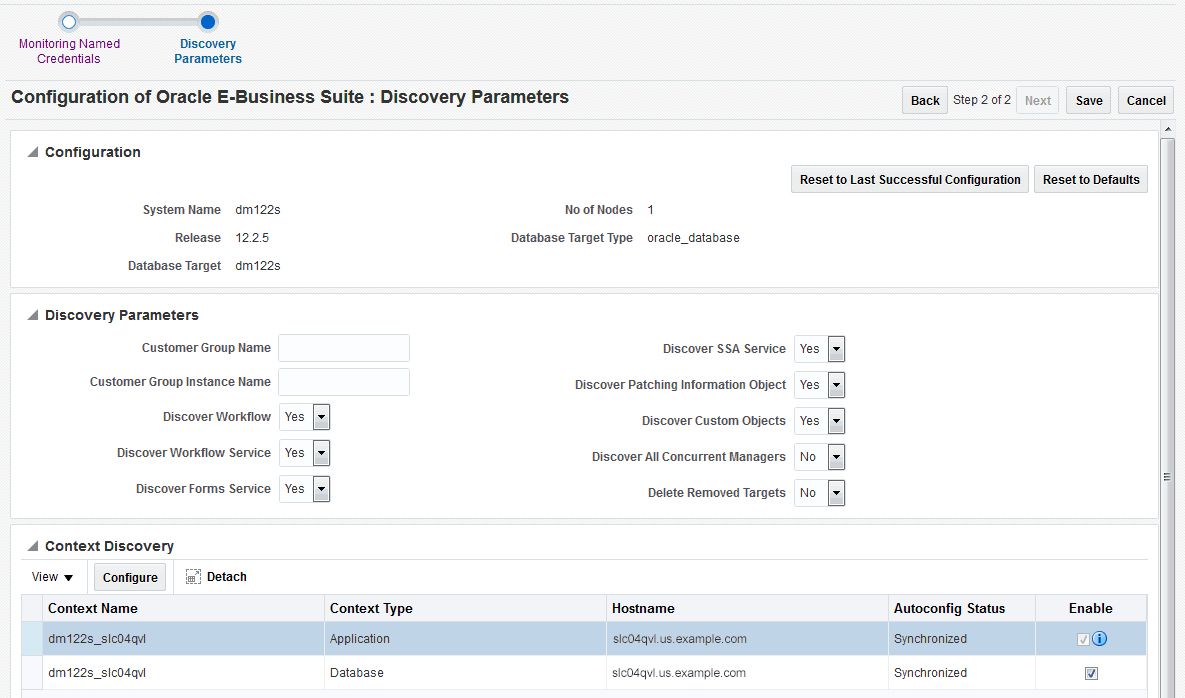The height and width of the screenshot is (698, 1185).
Task: Click hostname cell in the Application row
Action: pos(747,639)
